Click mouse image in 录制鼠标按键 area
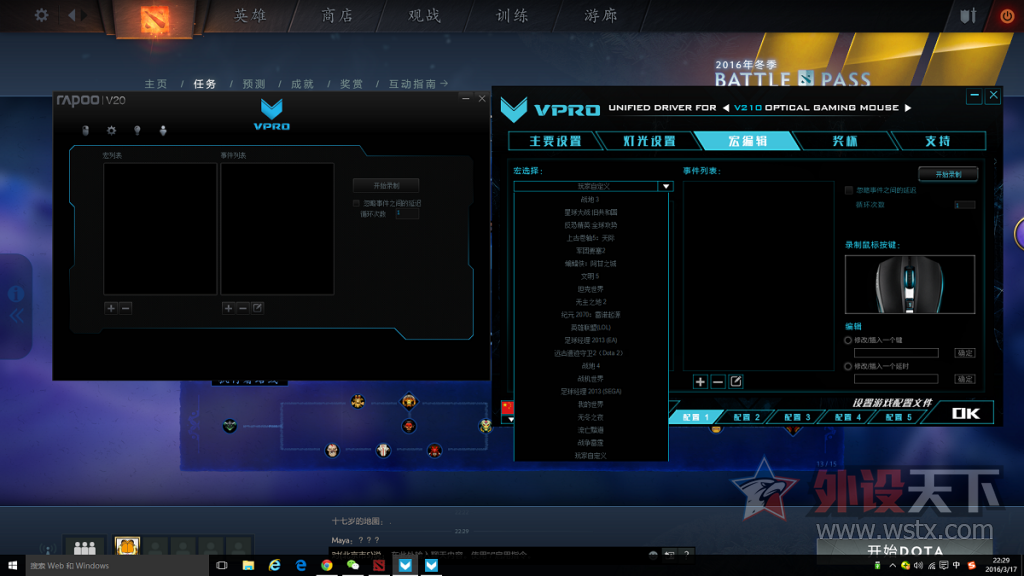Screen dimensions: 1024x576 tap(910, 285)
